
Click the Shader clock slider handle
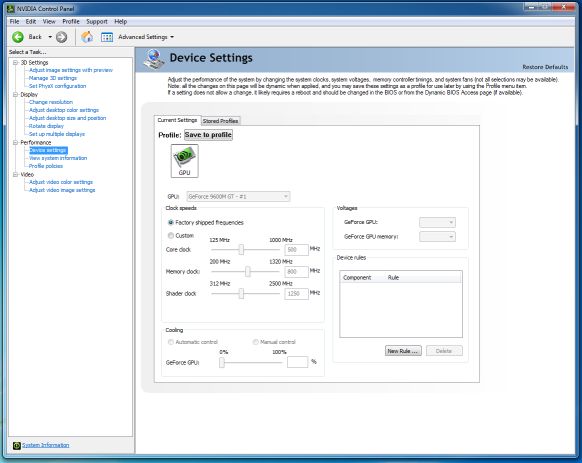(x=241, y=293)
